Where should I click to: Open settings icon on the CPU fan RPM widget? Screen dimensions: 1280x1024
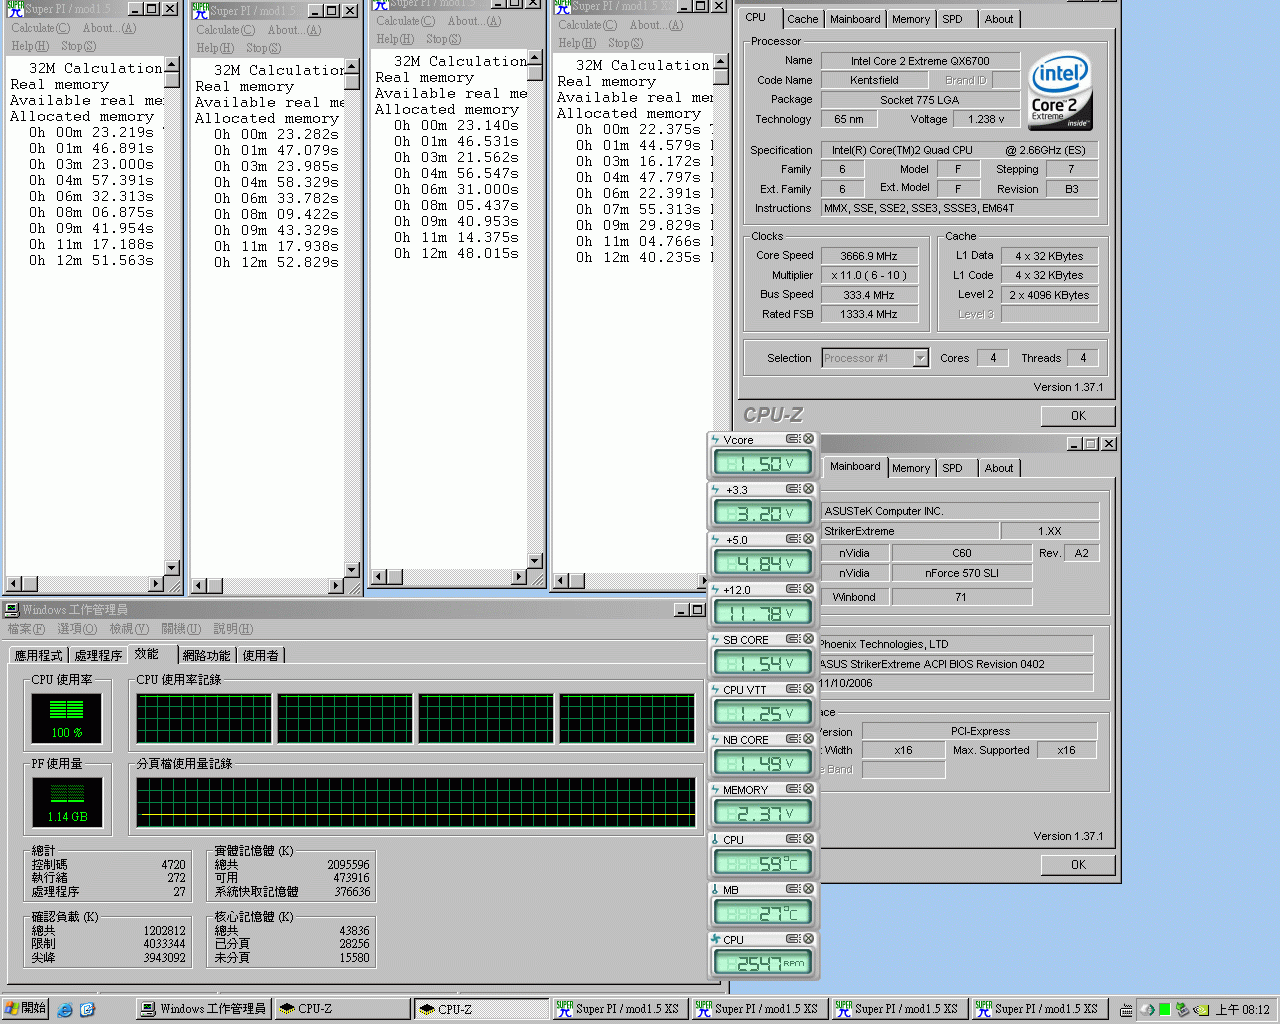point(792,939)
